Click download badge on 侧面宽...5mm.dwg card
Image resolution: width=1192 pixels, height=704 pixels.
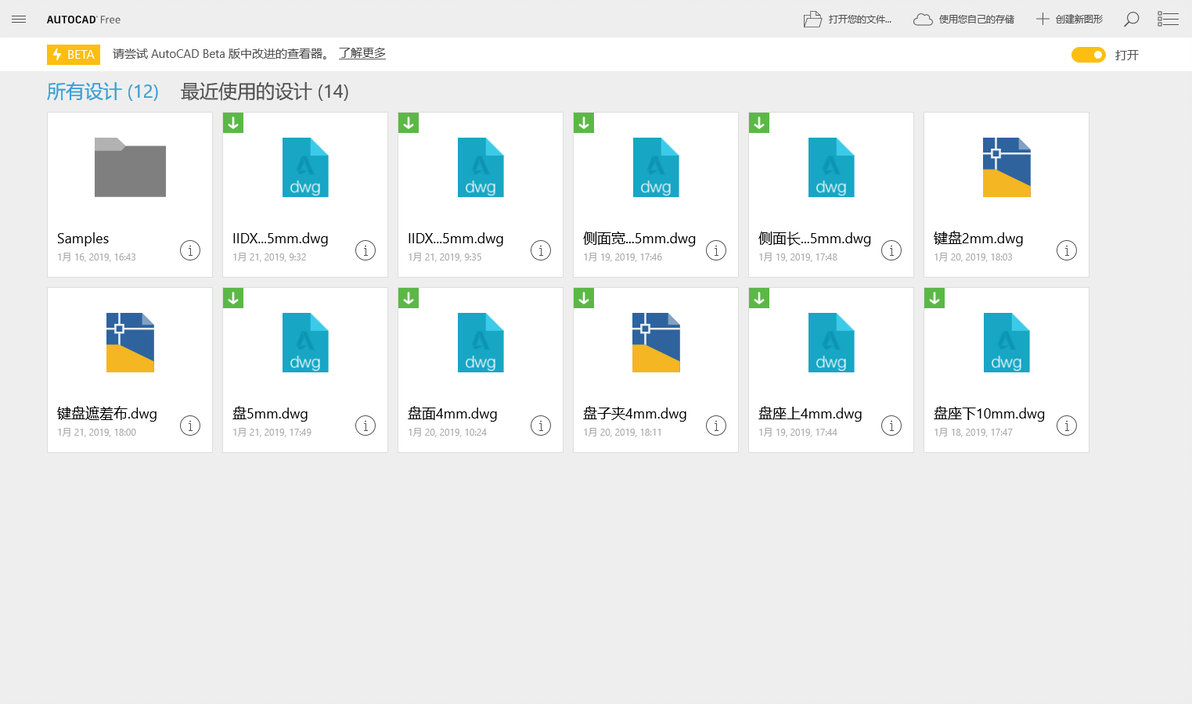point(584,122)
